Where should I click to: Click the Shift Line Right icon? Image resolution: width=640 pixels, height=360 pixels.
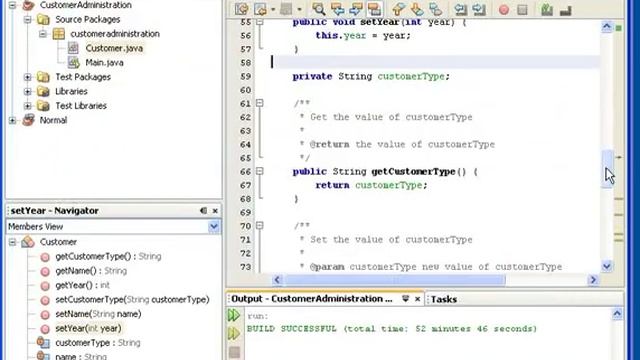click(x=479, y=9)
